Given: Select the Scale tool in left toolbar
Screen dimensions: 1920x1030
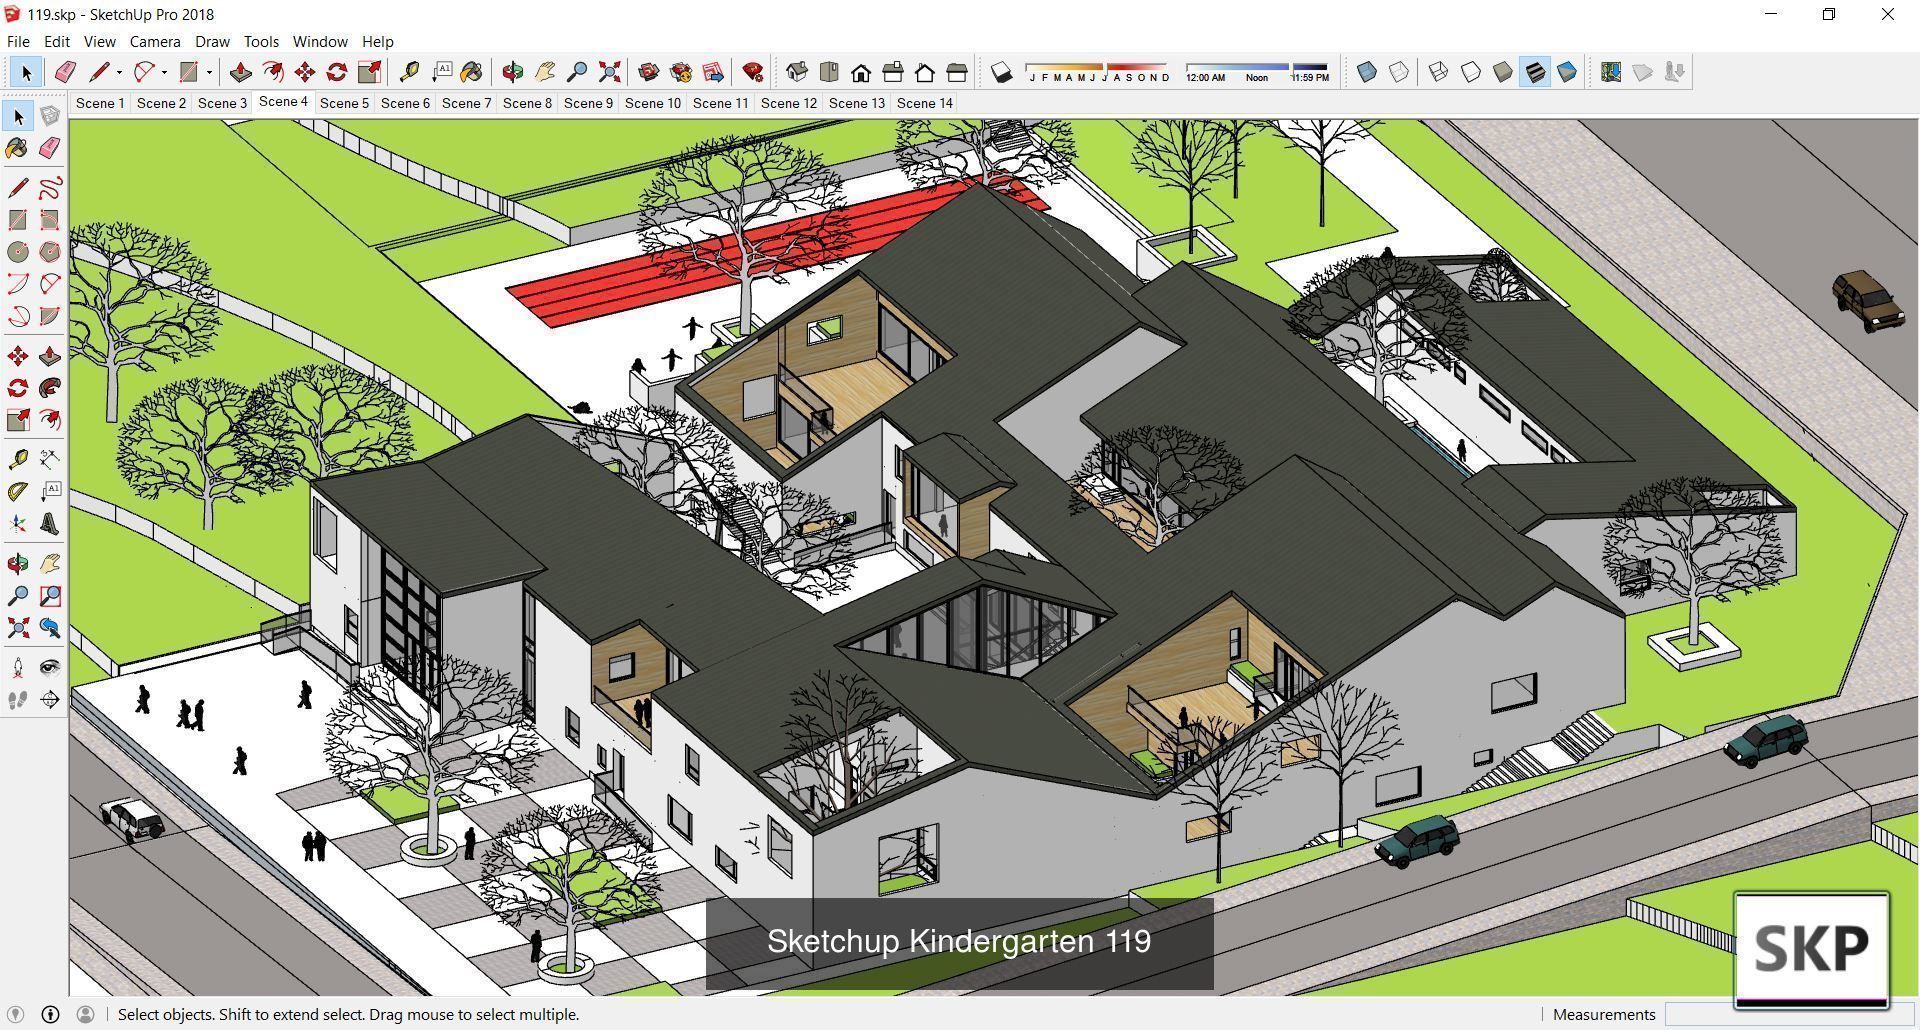Looking at the screenshot, I should click(17, 420).
